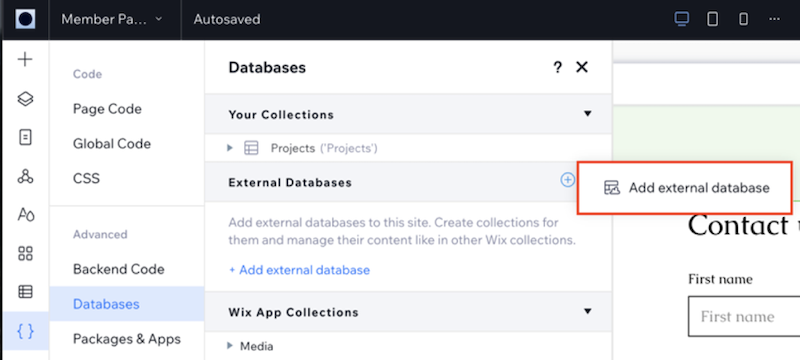This screenshot has height=360, width=800.
Task: Select the Code curly braces icon
Action: click(26, 331)
